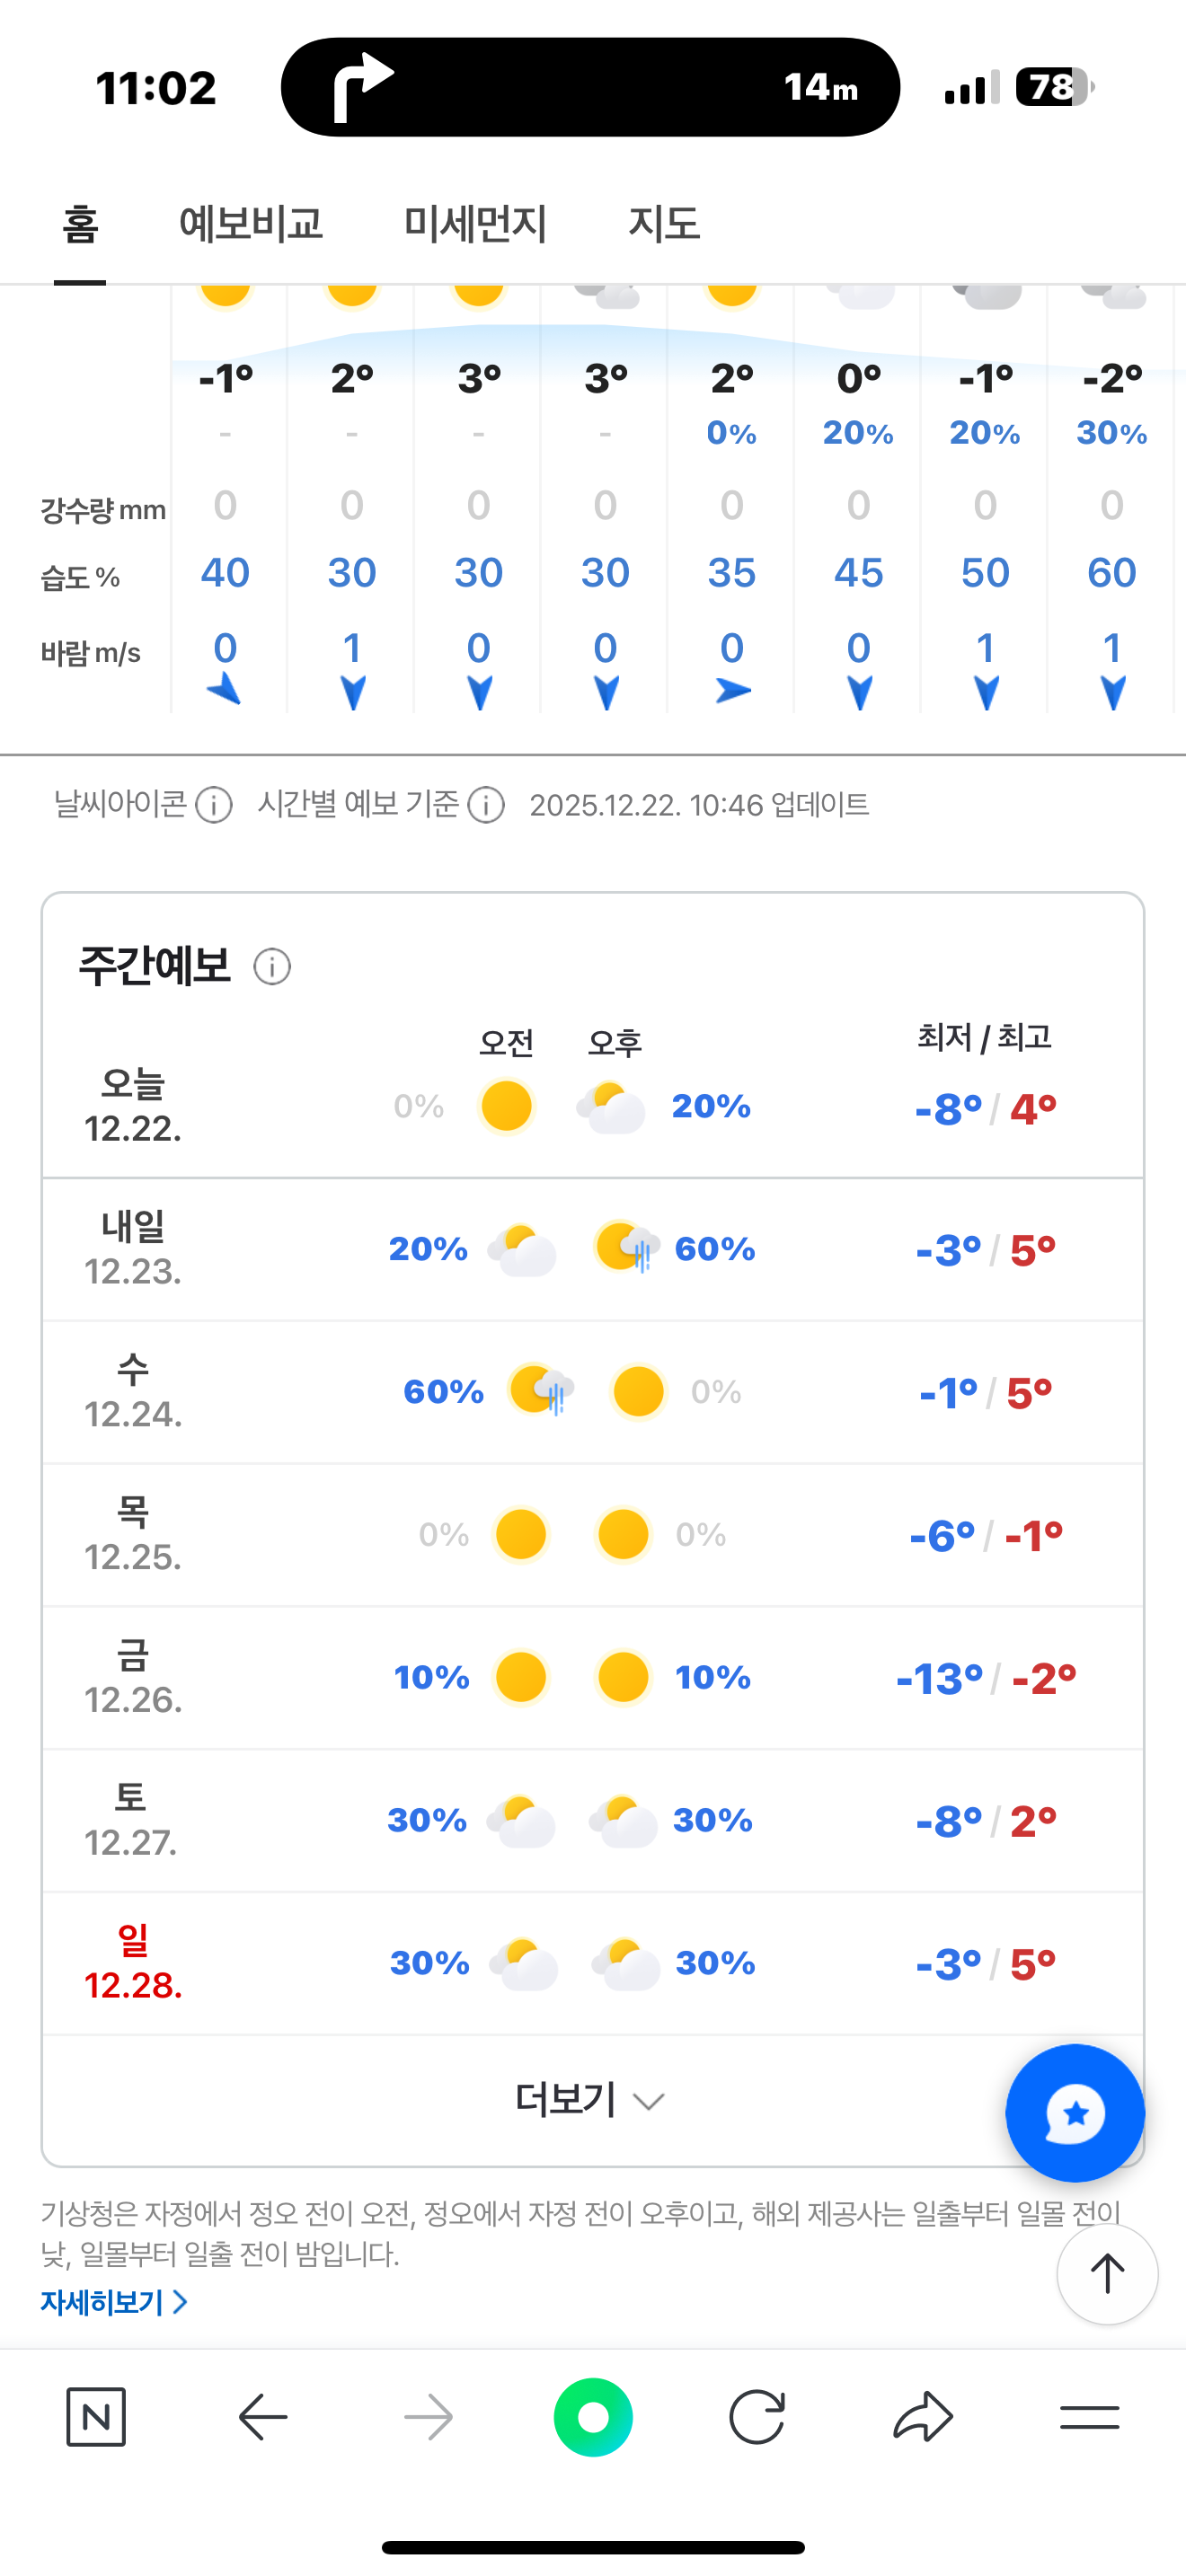The height and width of the screenshot is (2576, 1186).
Task: Reload the page with refresh icon
Action: pos(757,2417)
